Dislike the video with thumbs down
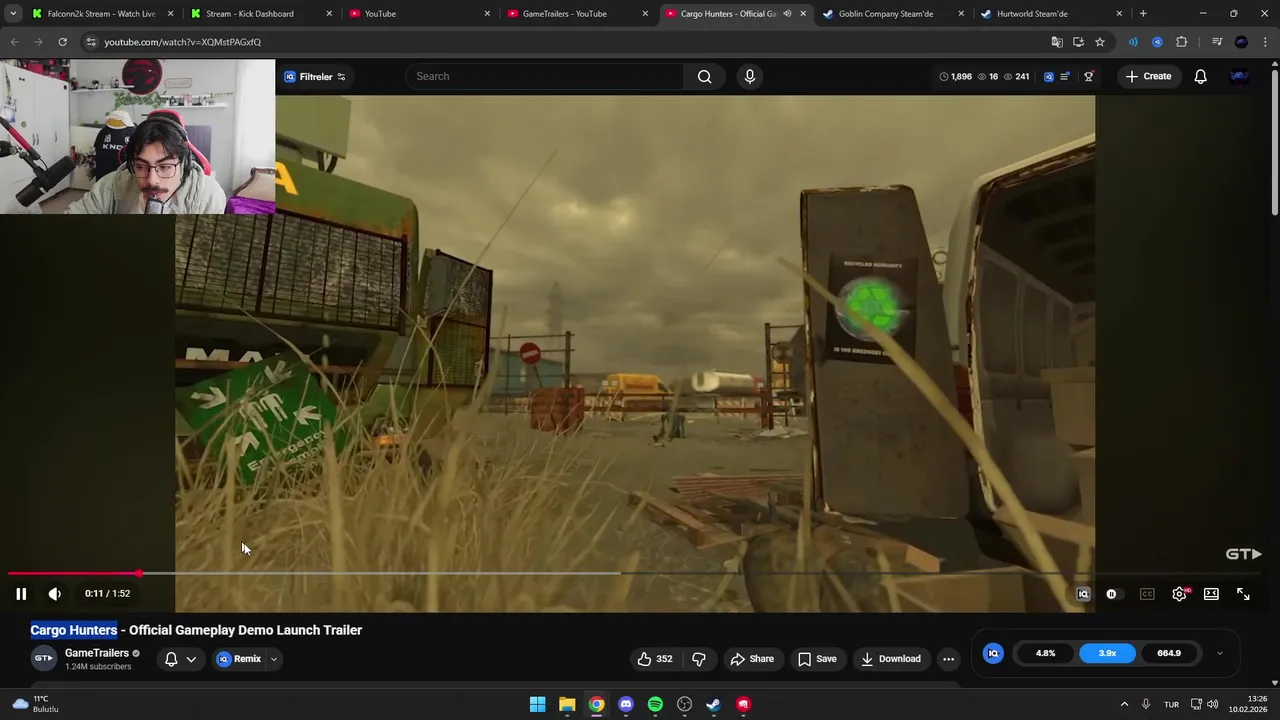 (699, 659)
